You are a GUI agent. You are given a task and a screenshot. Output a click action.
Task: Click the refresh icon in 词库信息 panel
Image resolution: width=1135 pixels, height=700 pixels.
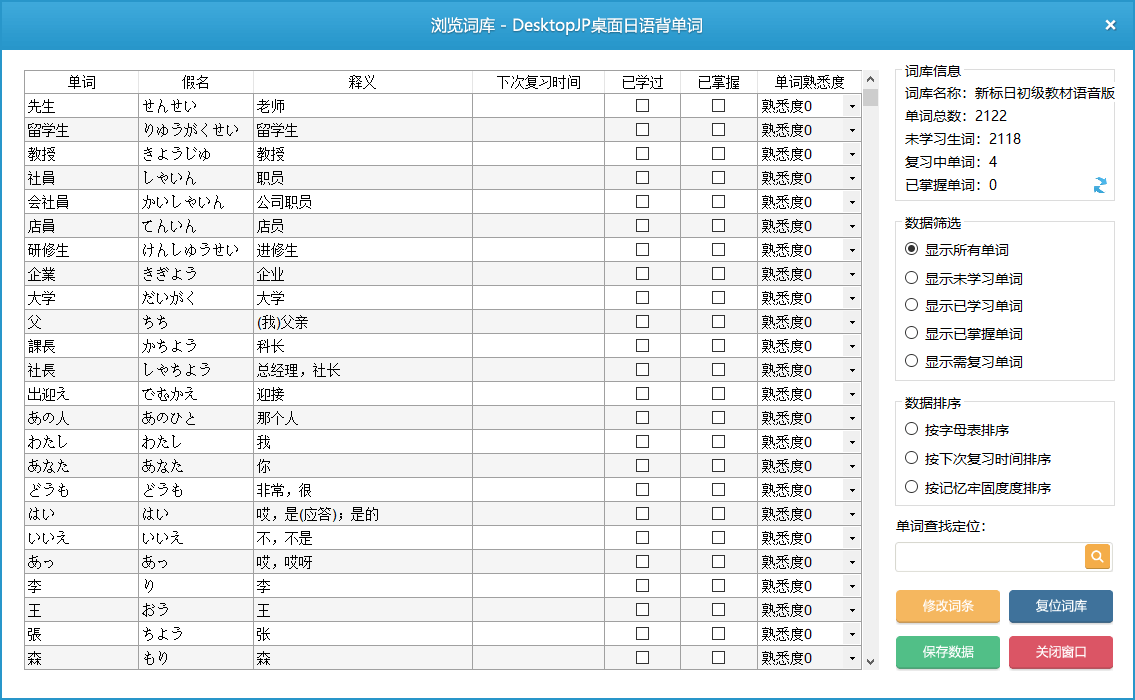(1100, 185)
